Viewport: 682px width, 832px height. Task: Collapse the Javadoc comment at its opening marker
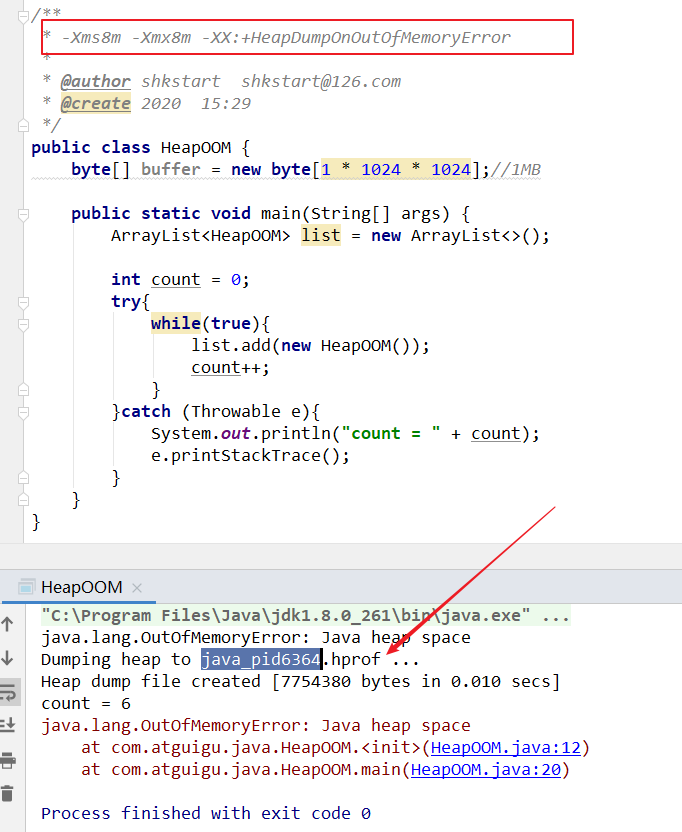(23, 17)
